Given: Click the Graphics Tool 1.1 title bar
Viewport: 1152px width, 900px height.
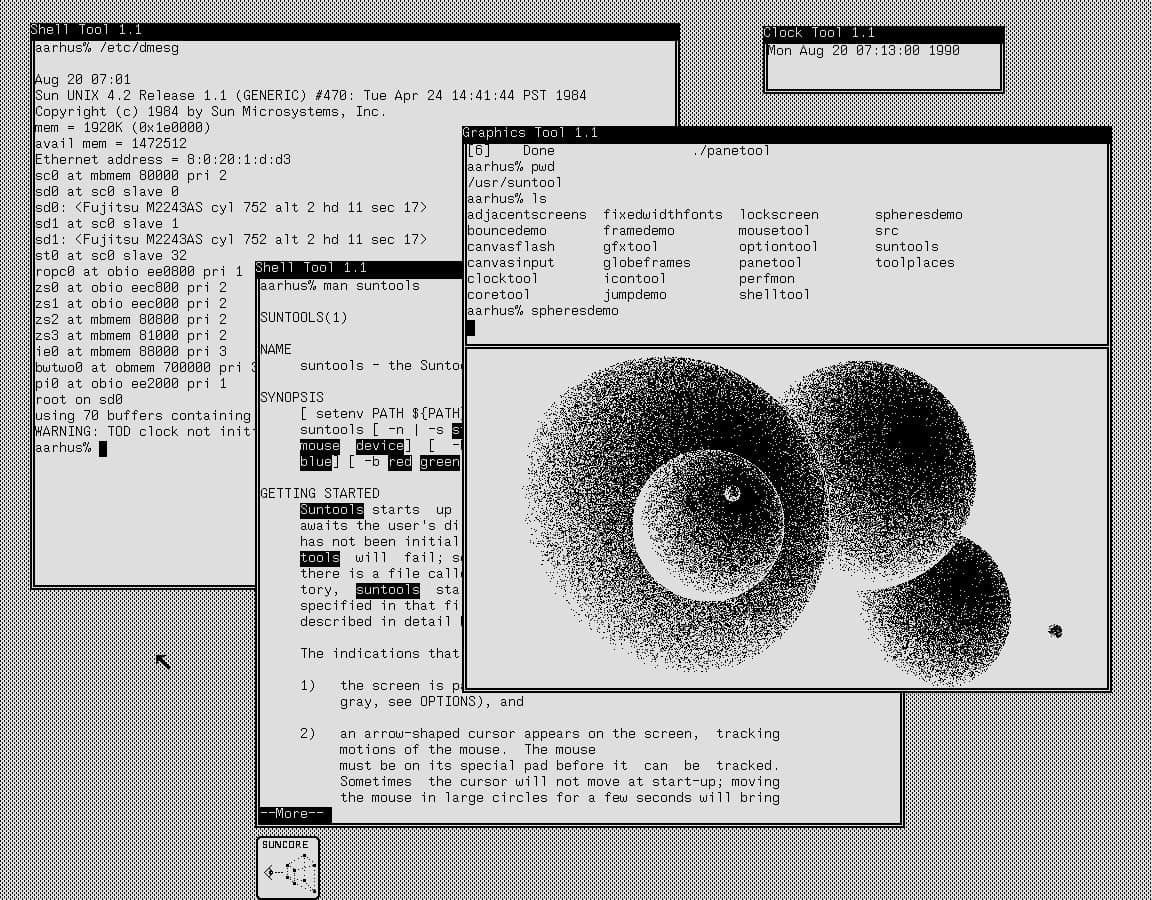Looking at the screenshot, I should point(786,133).
